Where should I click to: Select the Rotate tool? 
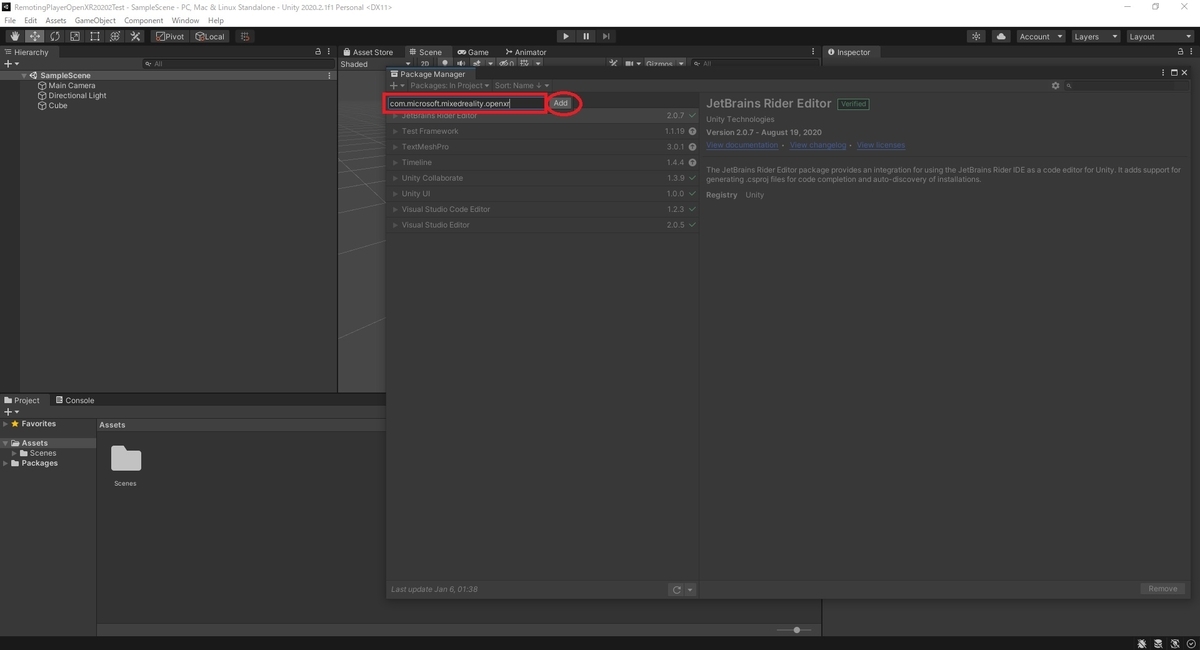click(55, 36)
